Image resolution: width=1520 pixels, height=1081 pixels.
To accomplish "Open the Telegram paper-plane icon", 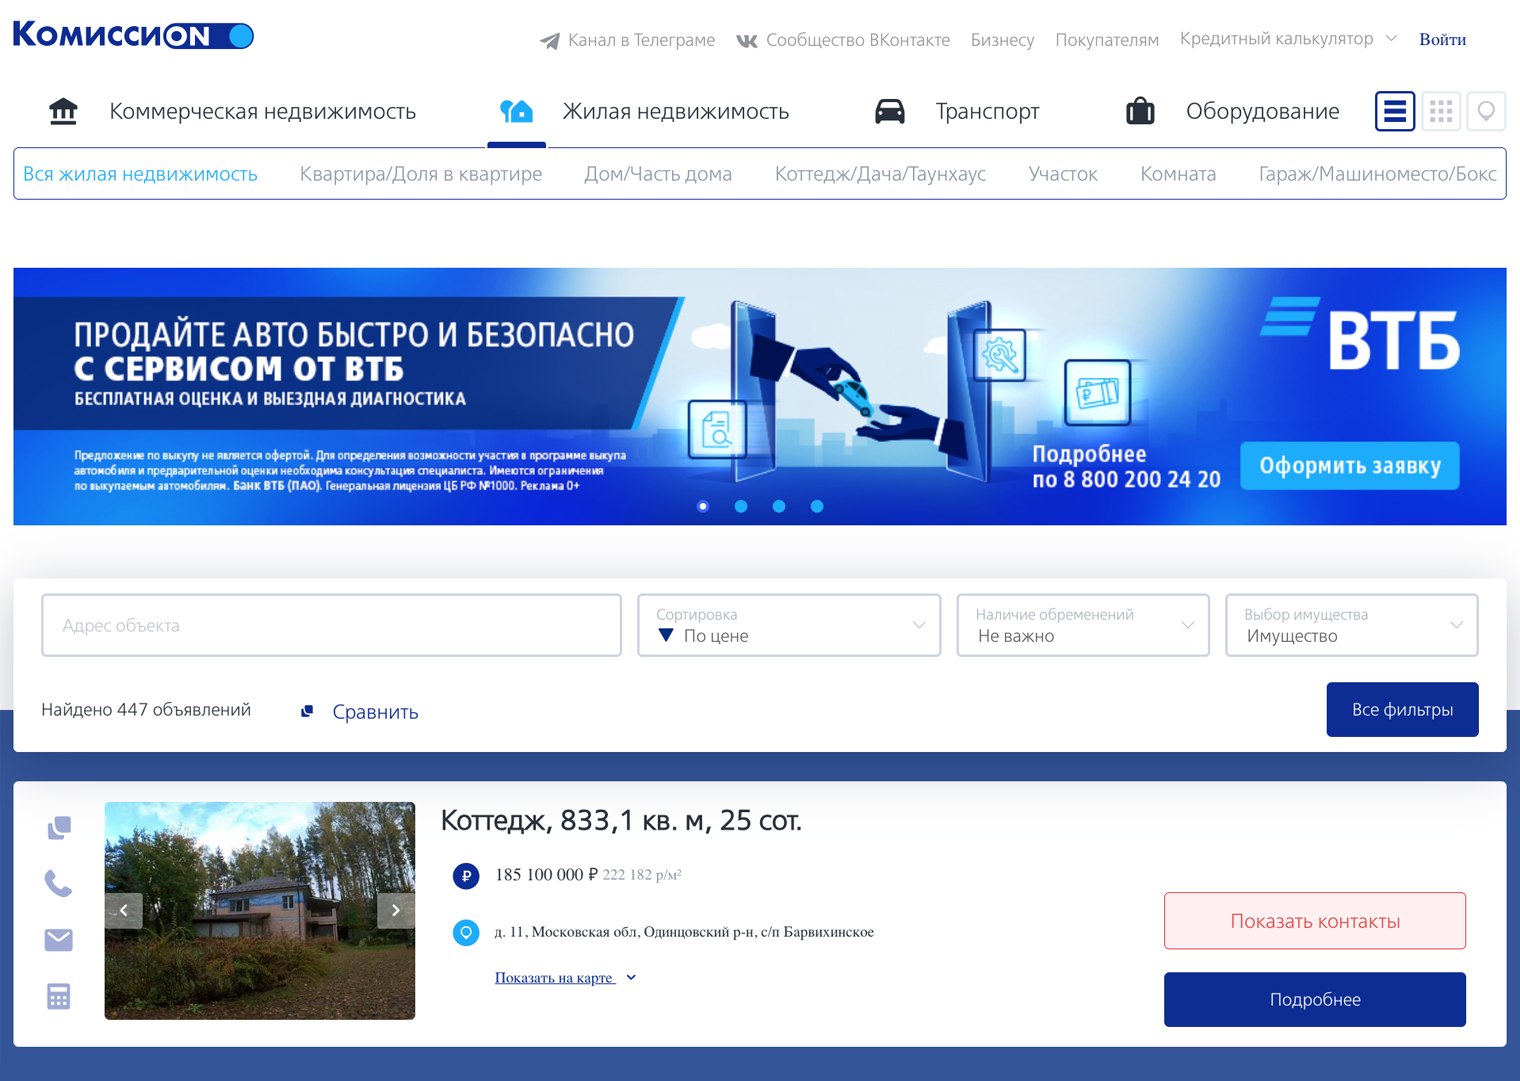I will point(550,41).
